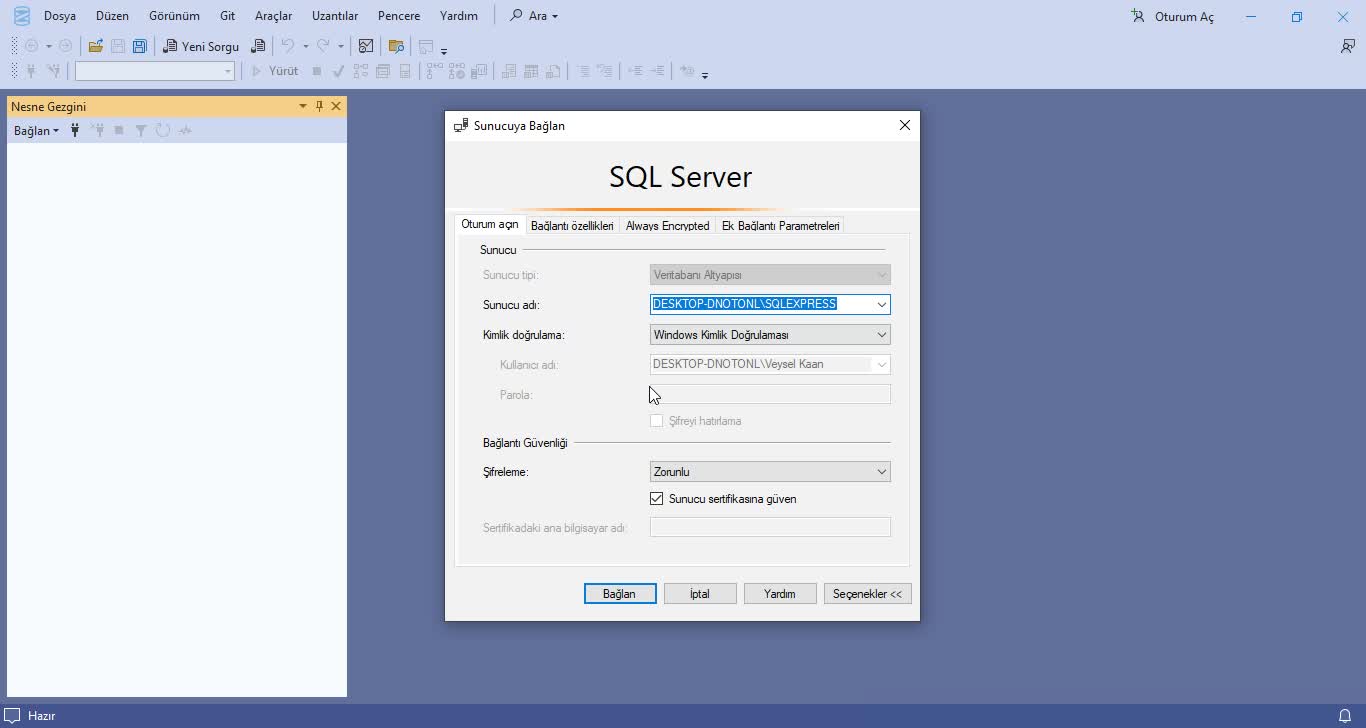Open the Görünüm menu
Screen dimensions: 1366x728
(x=174, y=16)
